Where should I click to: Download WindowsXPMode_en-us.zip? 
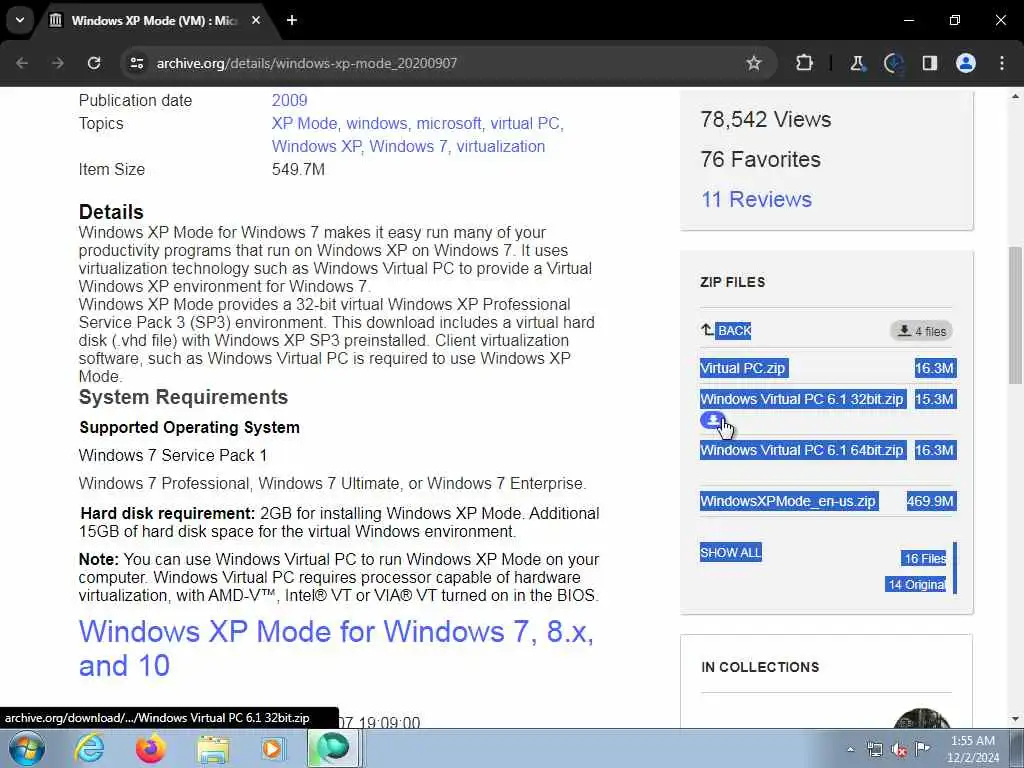(789, 501)
